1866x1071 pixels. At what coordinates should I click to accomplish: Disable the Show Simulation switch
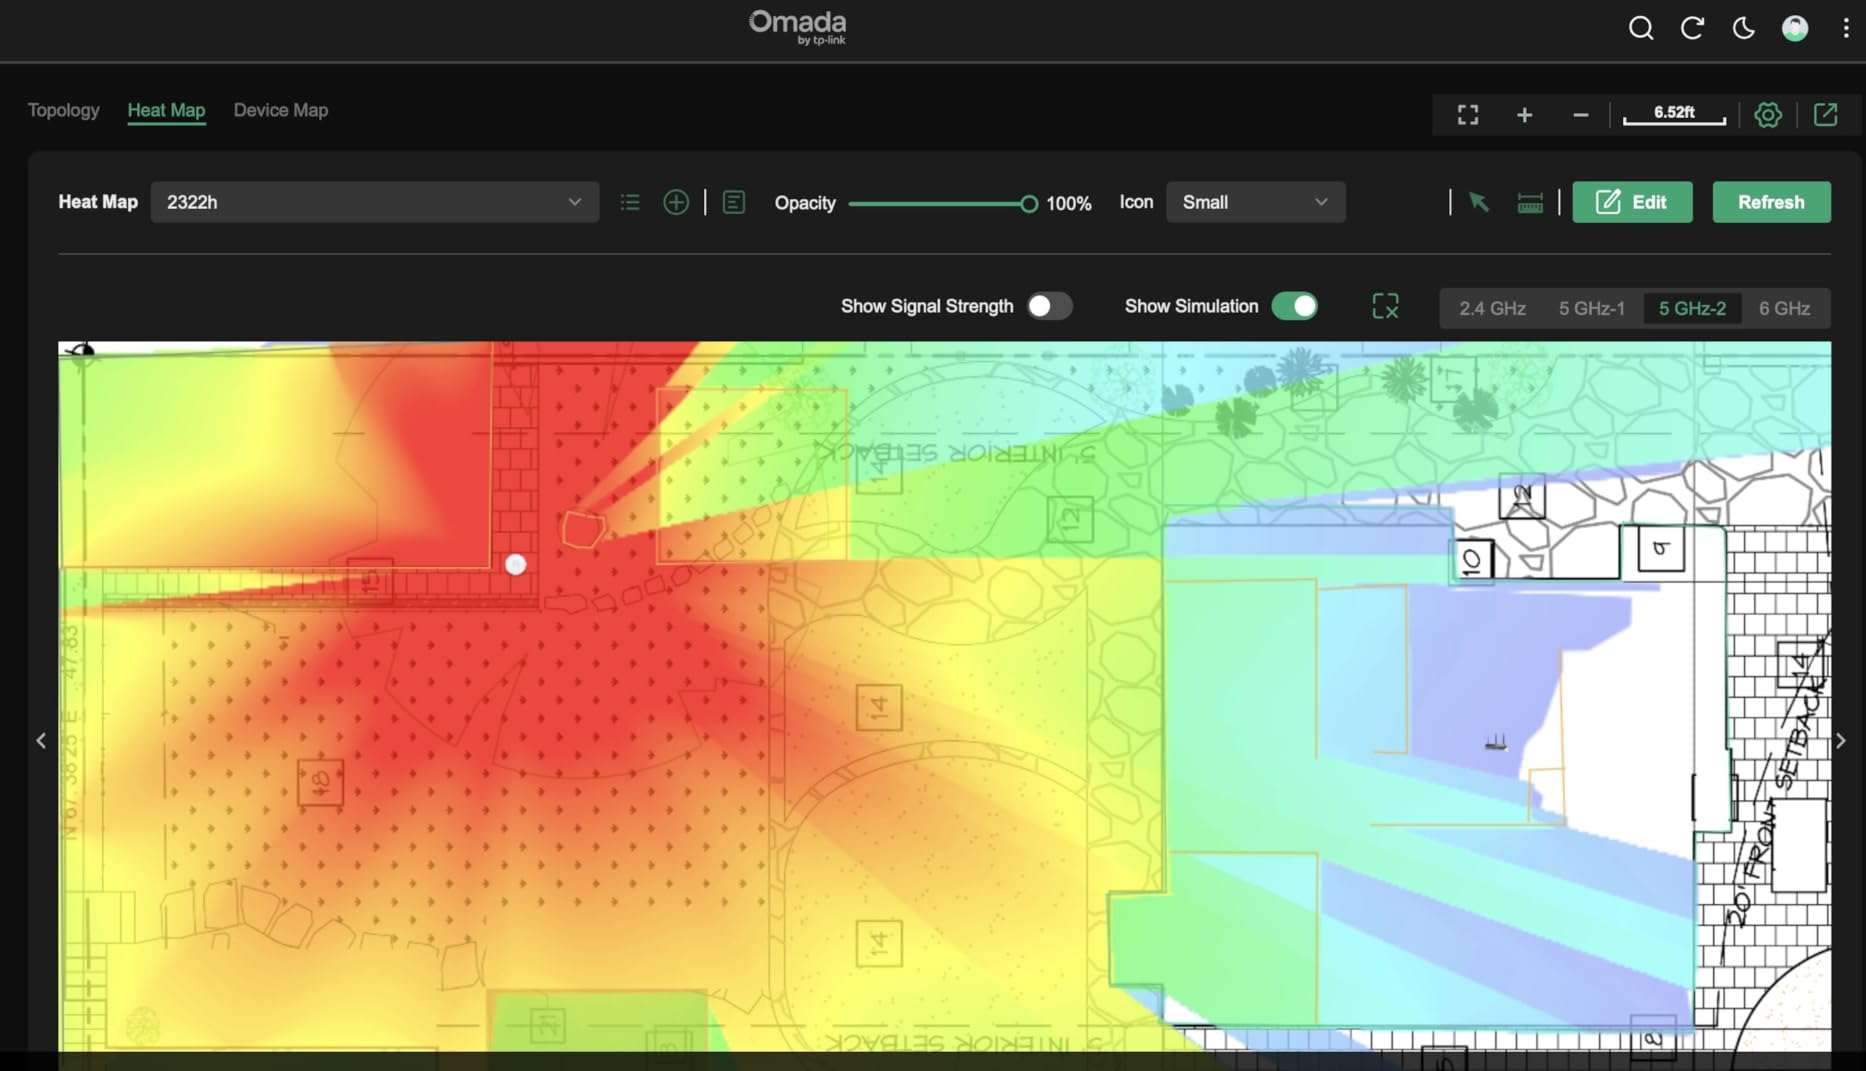(x=1294, y=306)
